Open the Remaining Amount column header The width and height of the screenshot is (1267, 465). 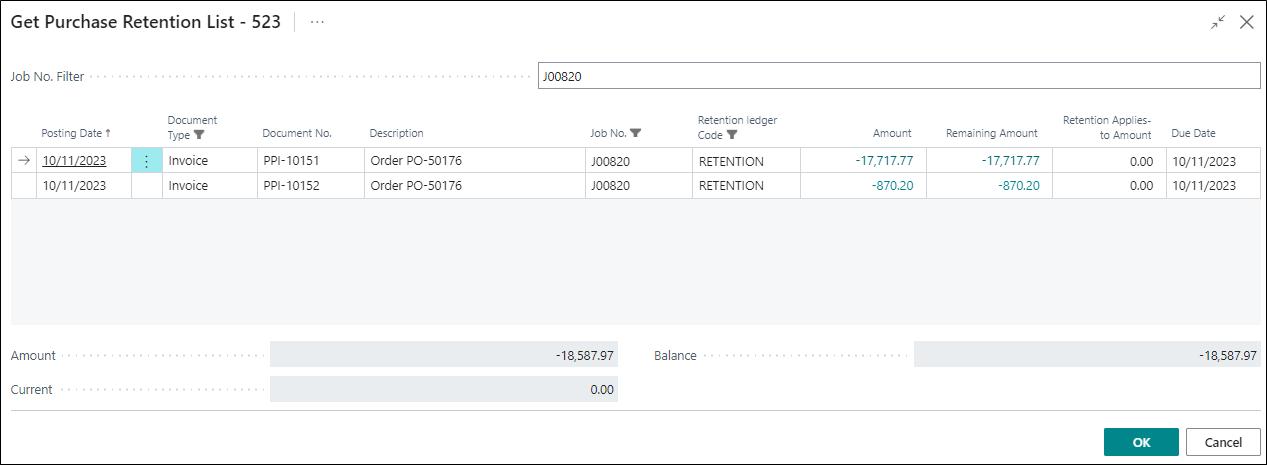(991, 133)
